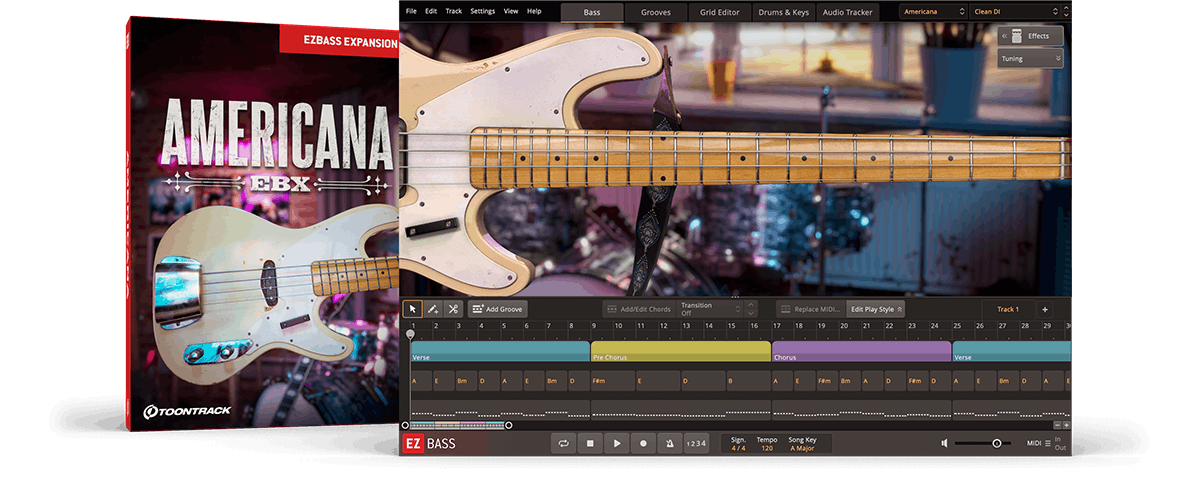Select the Track 1 tab

pos(1008,309)
